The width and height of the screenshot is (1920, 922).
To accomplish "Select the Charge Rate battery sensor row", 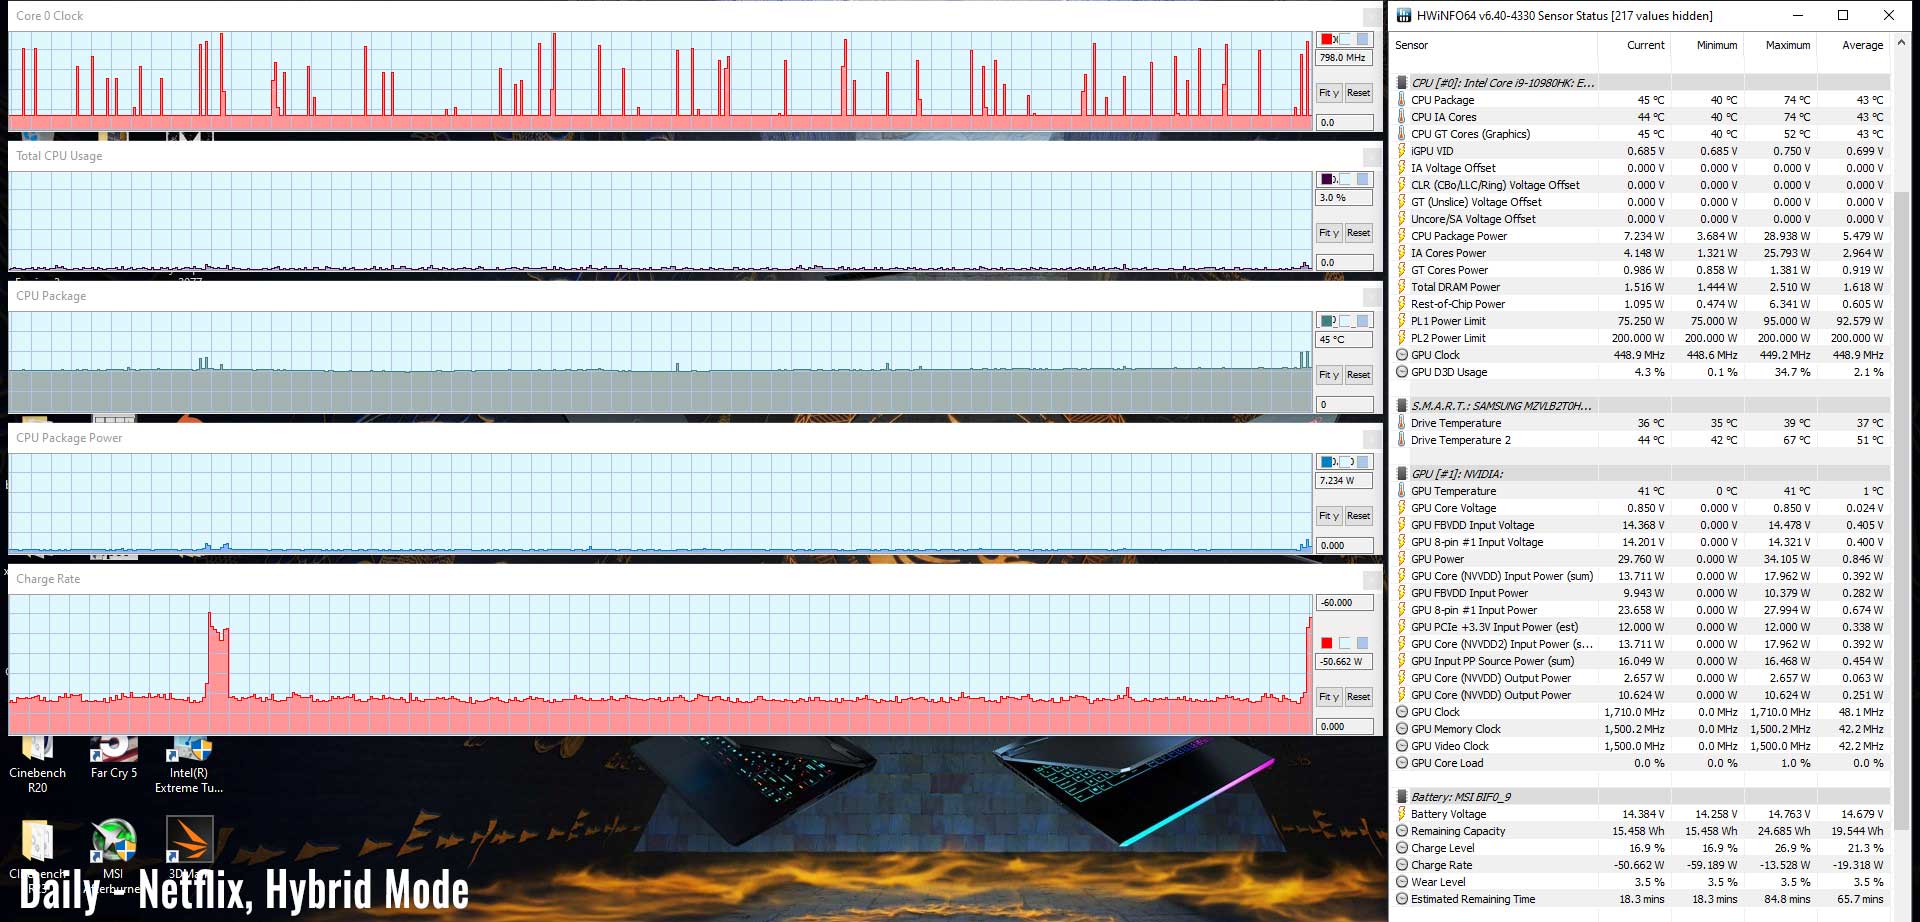I will [x=1441, y=865].
